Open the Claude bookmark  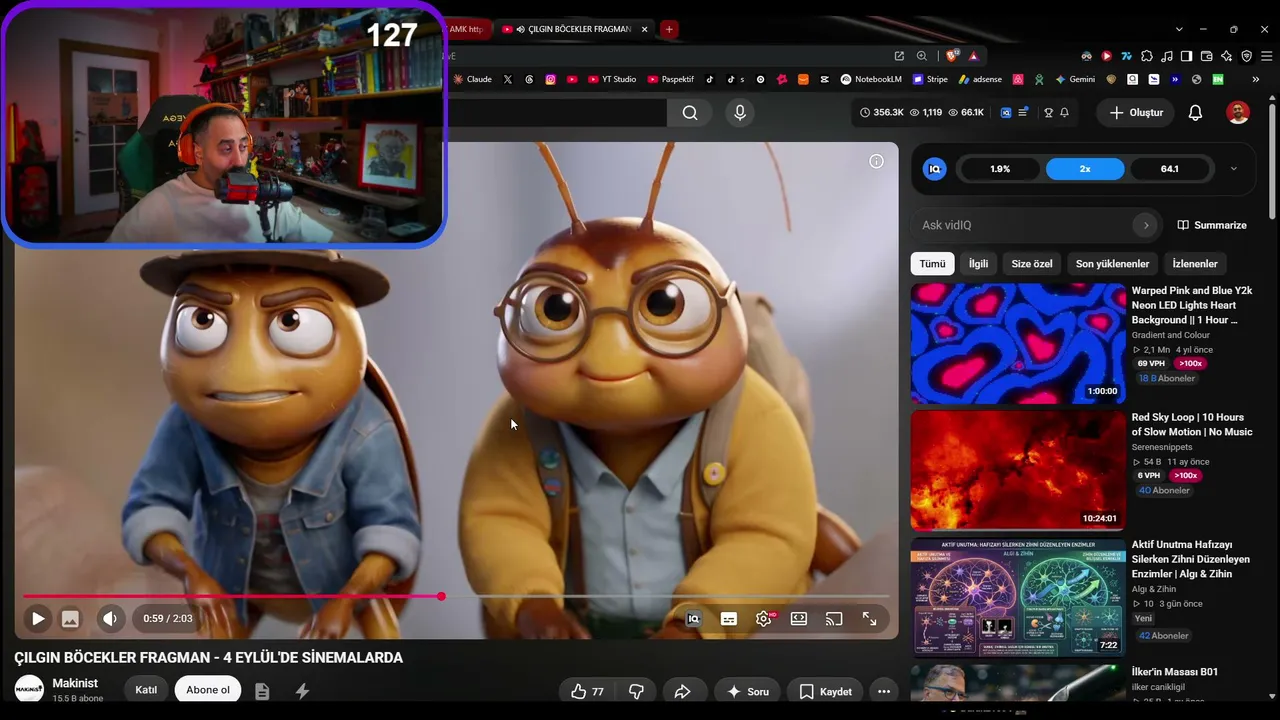tap(472, 79)
